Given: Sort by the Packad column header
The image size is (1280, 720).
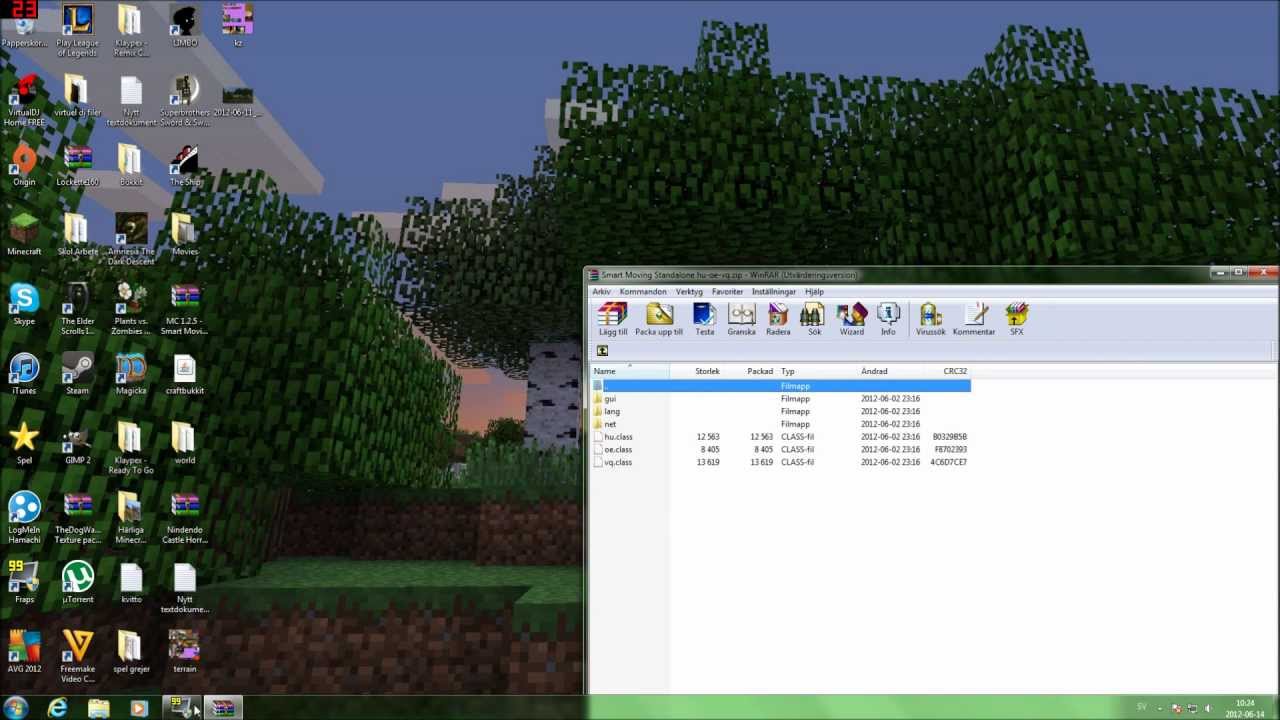Looking at the screenshot, I should (x=750, y=371).
